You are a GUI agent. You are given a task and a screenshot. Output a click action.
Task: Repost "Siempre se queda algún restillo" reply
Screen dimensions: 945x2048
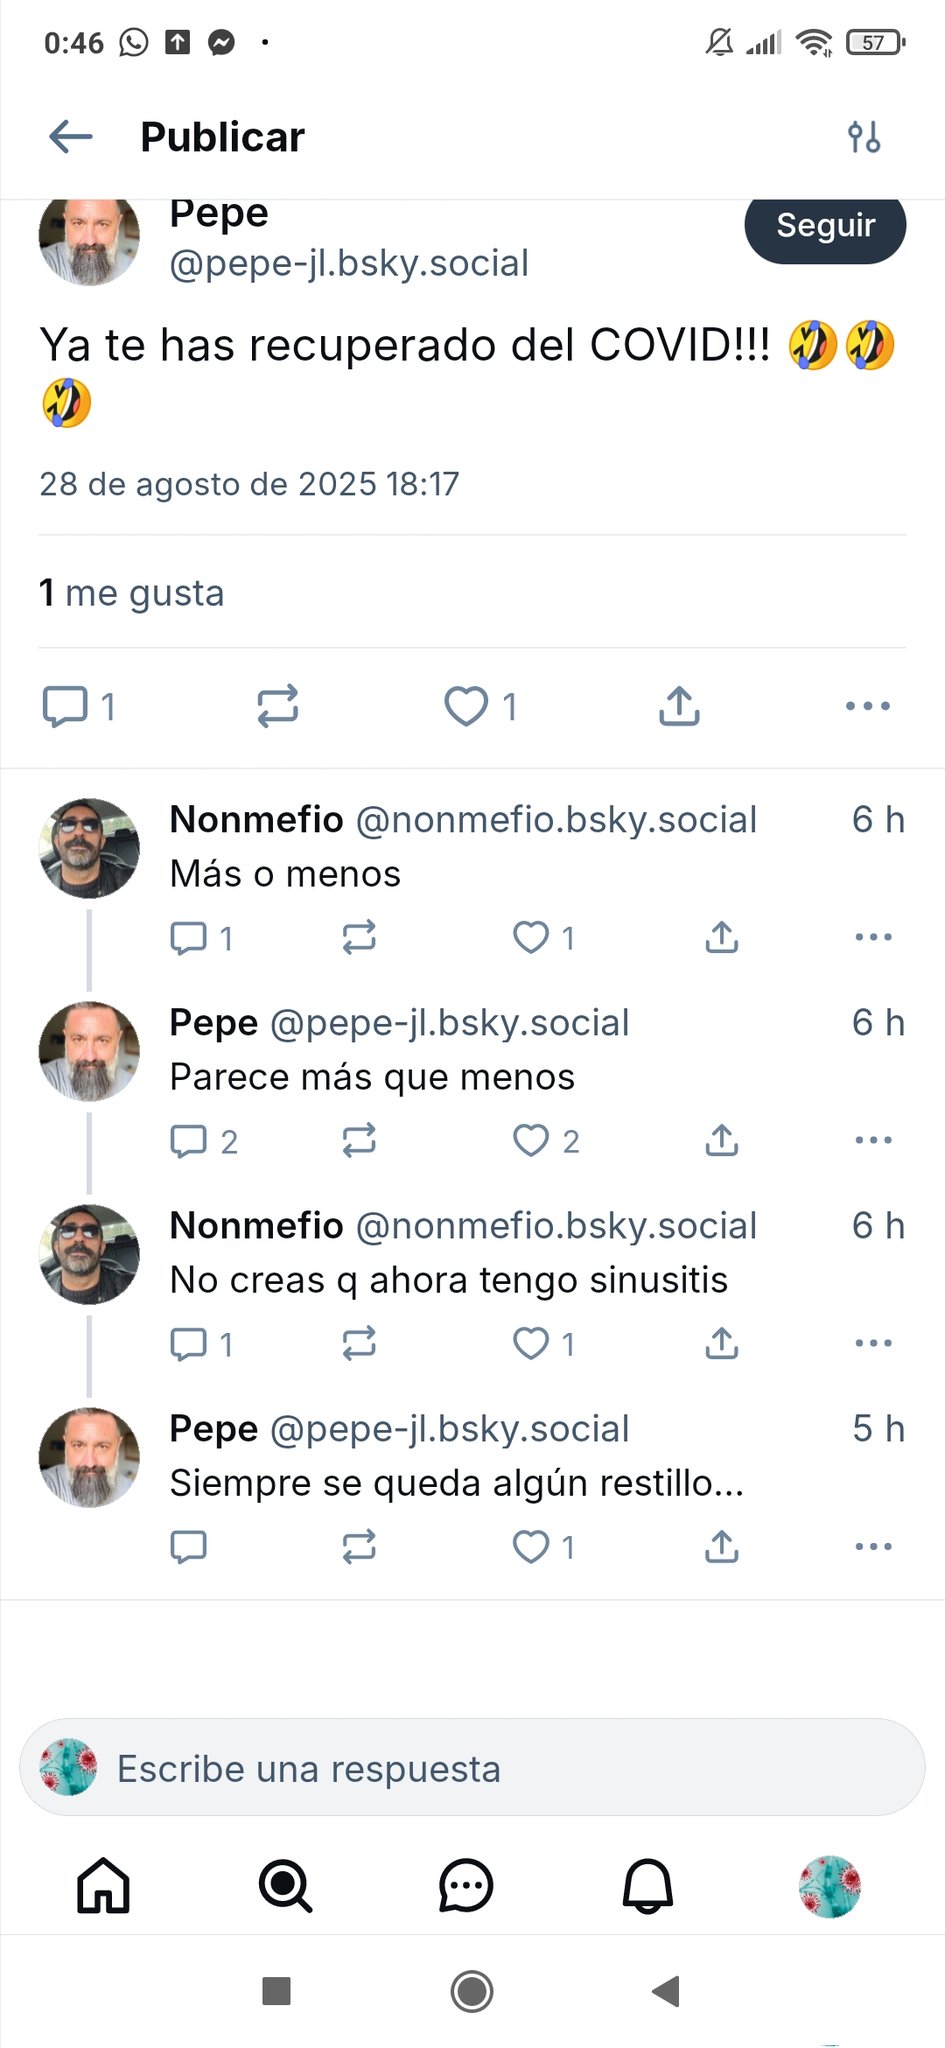(x=359, y=1546)
